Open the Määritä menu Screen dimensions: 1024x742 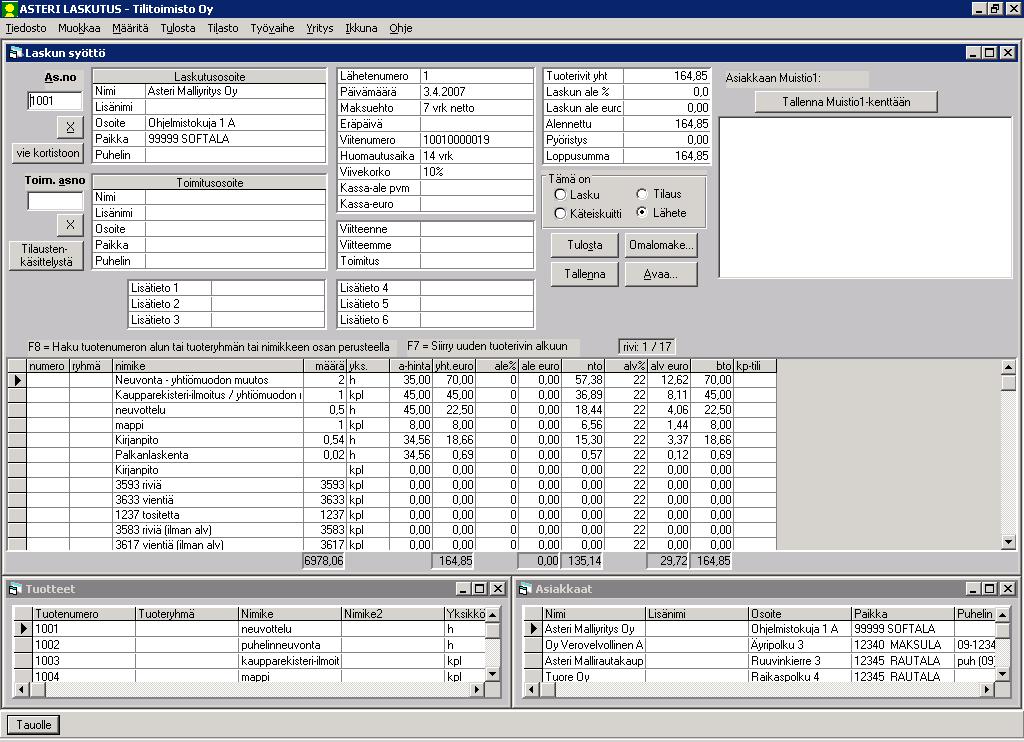click(x=130, y=28)
